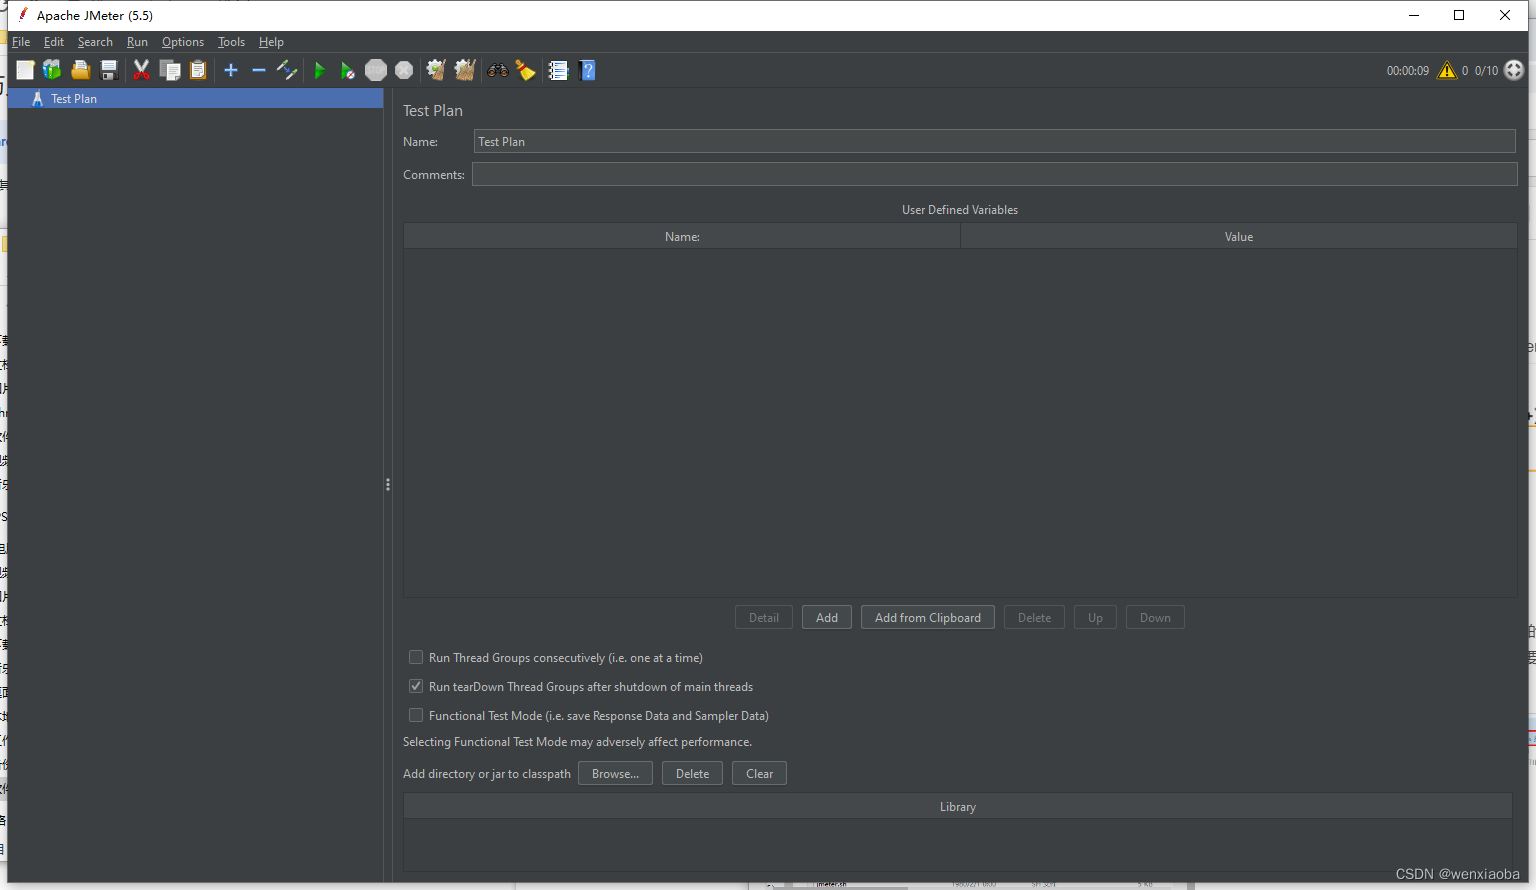This screenshot has height=890, width=1536.
Task: Create a new test plan
Action: 24,70
